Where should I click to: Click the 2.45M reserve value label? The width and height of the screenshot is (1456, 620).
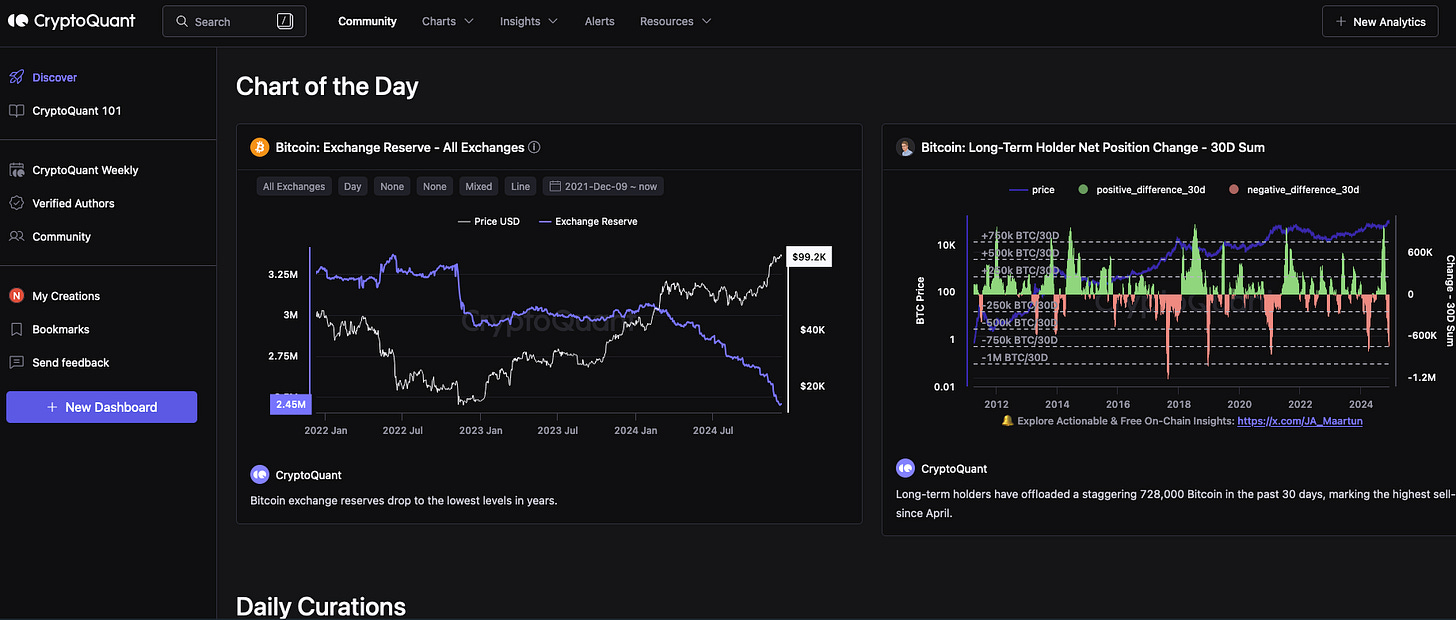click(289, 404)
